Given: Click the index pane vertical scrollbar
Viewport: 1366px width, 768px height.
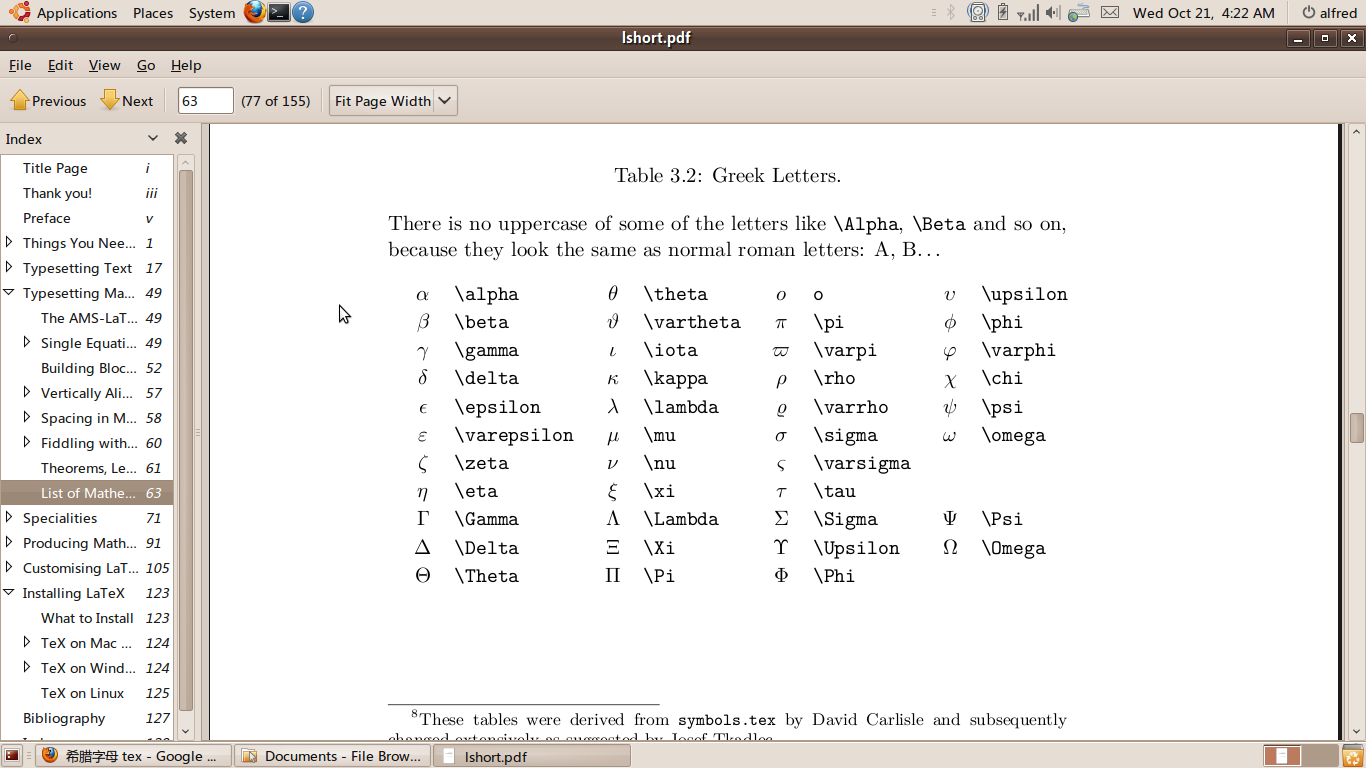Looking at the screenshot, I should click(185, 440).
